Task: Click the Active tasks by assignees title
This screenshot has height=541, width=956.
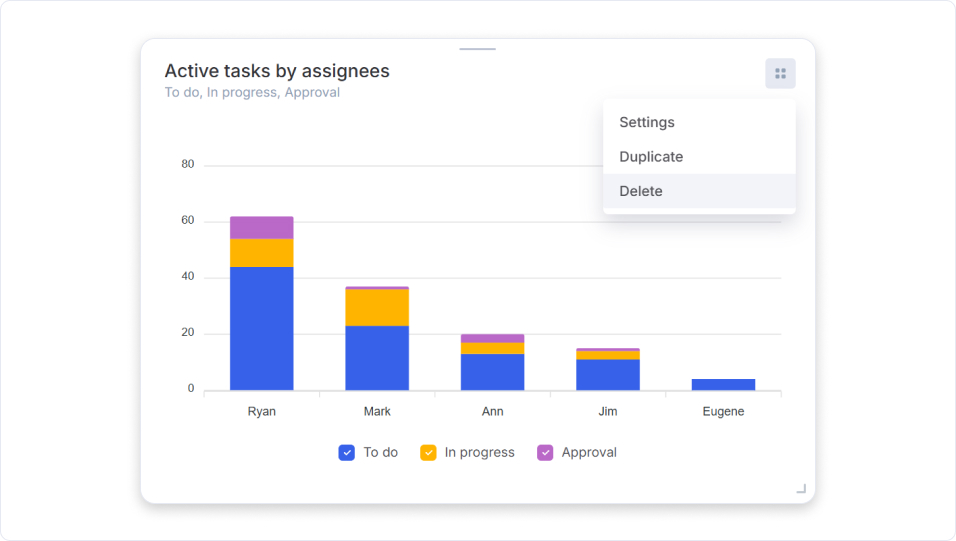Action: tap(277, 71)
